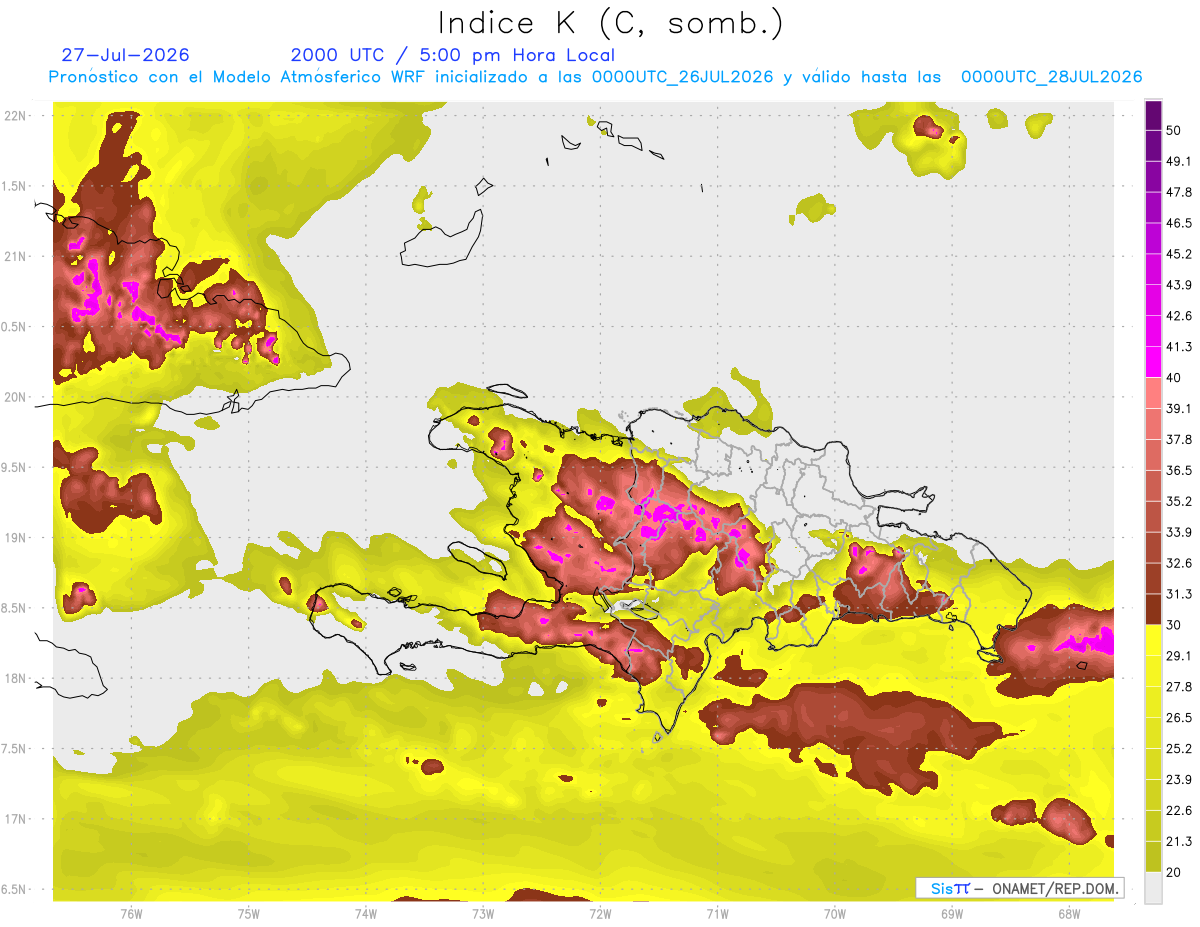Click the colorbar value '45.2'

pos(1178,254)
